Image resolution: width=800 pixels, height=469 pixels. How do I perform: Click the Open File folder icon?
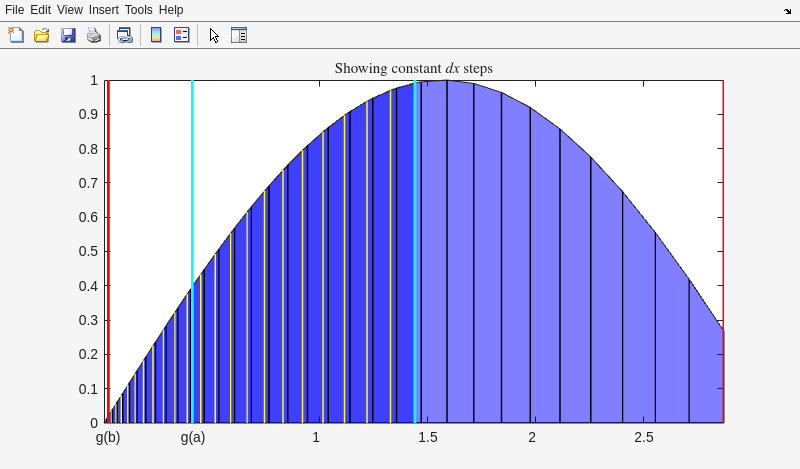tap(42, 35)
